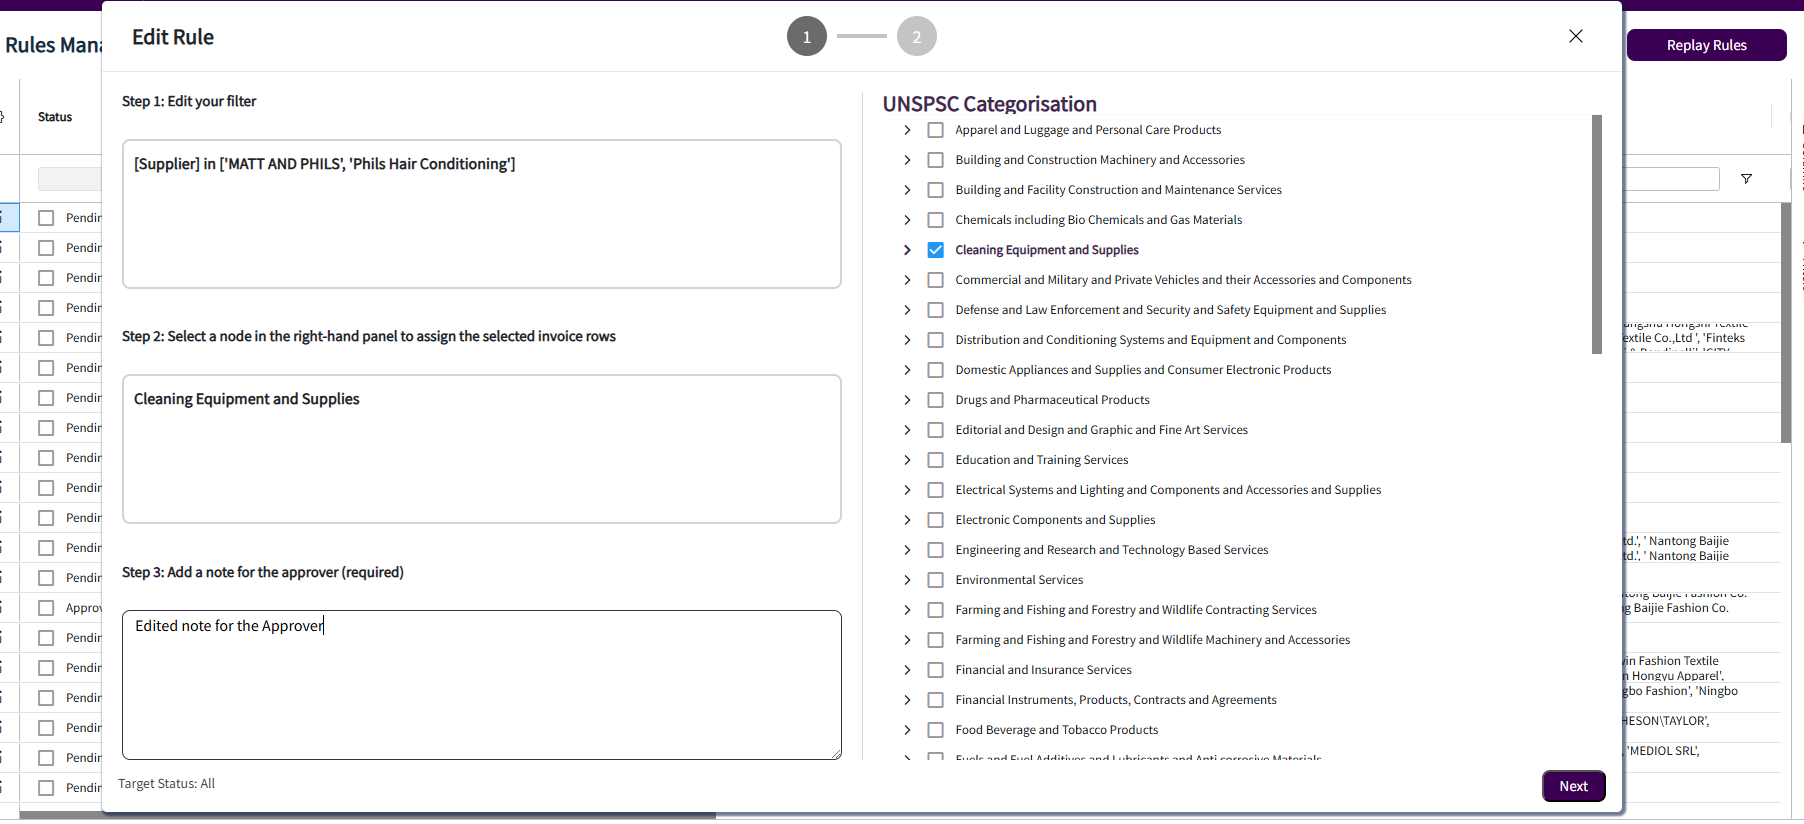Click 'Electronic Components and Supplies' label
This screenshot has height=824, width=1804.
(1055, 520)
